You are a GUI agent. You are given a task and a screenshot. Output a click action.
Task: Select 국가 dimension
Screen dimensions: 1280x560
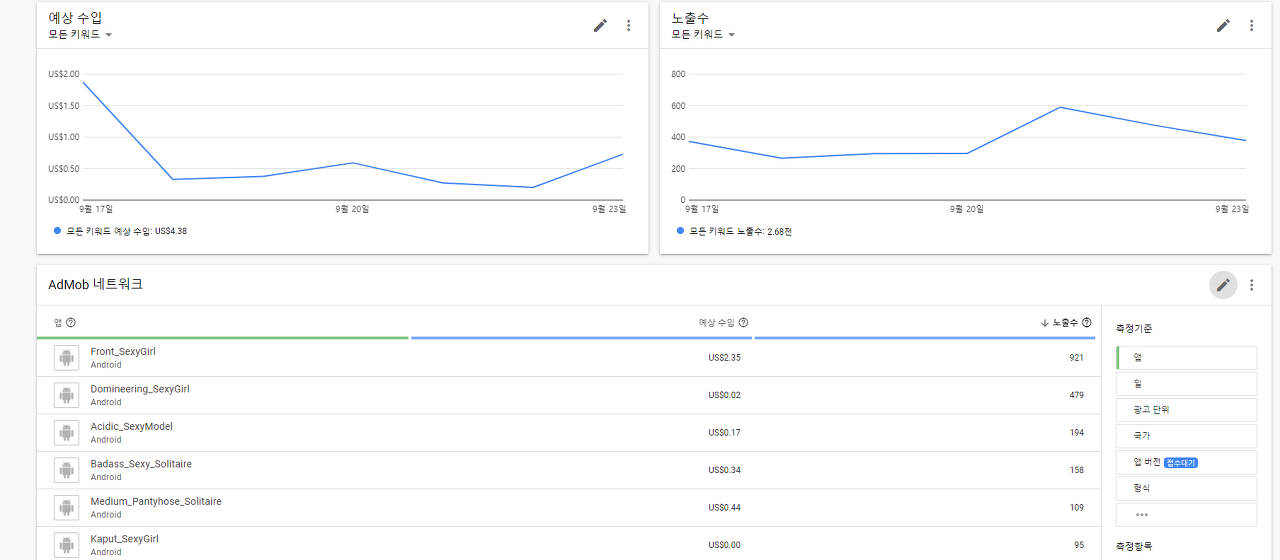pyautogui.click(x=1186, y=436)
